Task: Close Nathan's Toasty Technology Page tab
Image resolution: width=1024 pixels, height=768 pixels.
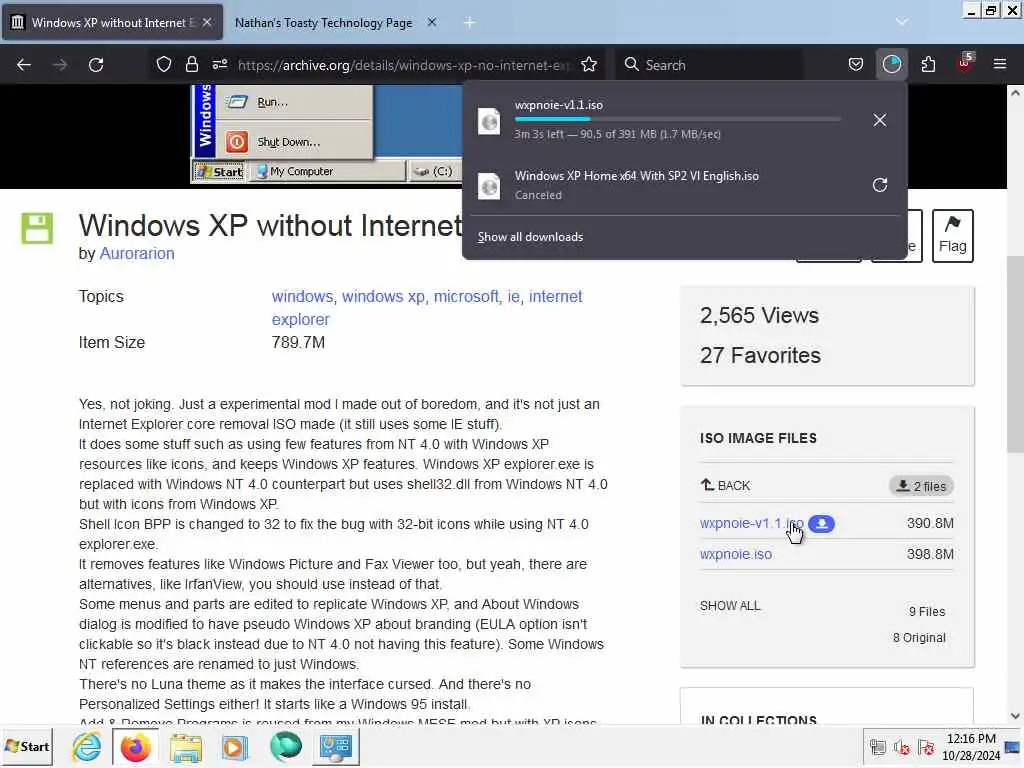Action: point(432,22)
